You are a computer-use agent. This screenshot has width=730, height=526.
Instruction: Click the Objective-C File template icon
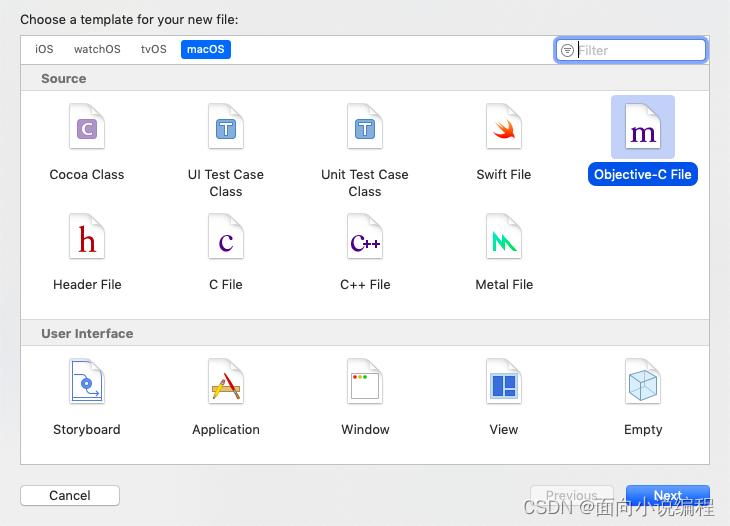643,127
